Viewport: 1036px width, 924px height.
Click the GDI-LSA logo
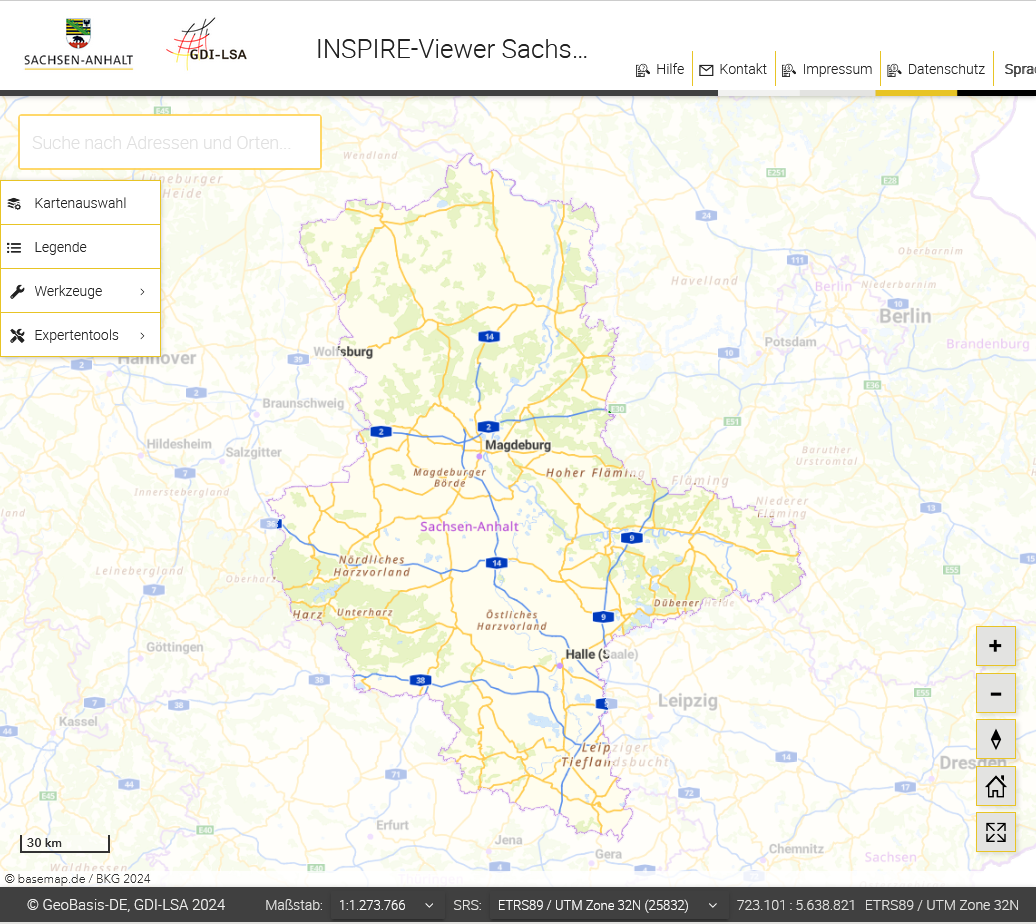tap(207, 45)
